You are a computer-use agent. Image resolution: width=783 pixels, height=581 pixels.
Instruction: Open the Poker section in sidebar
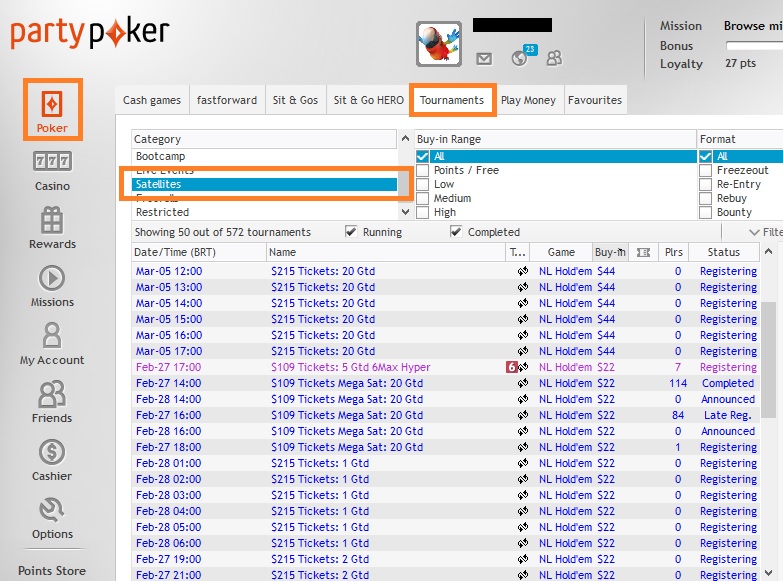(x=52, y=109)
